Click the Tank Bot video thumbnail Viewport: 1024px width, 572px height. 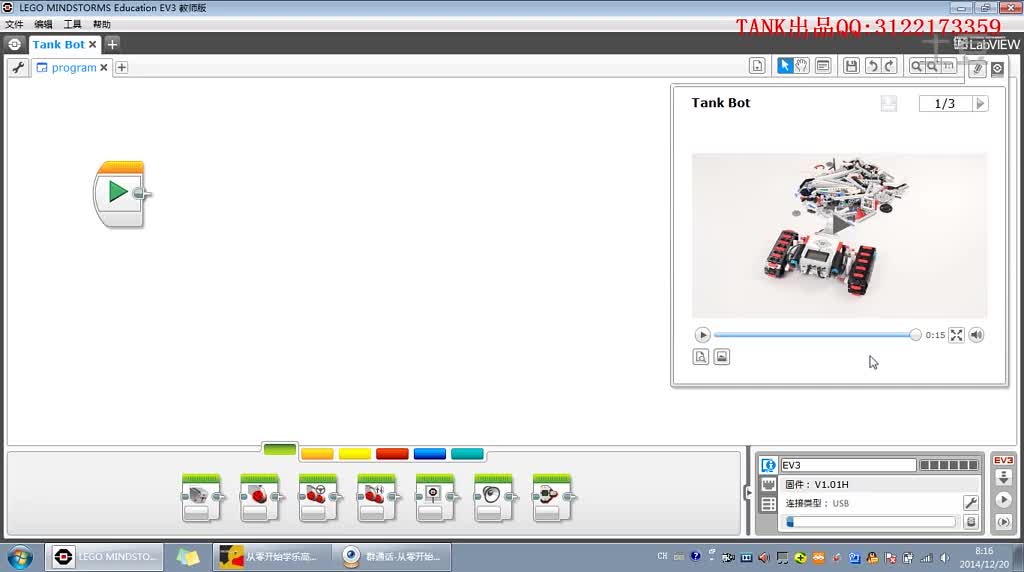840,235
